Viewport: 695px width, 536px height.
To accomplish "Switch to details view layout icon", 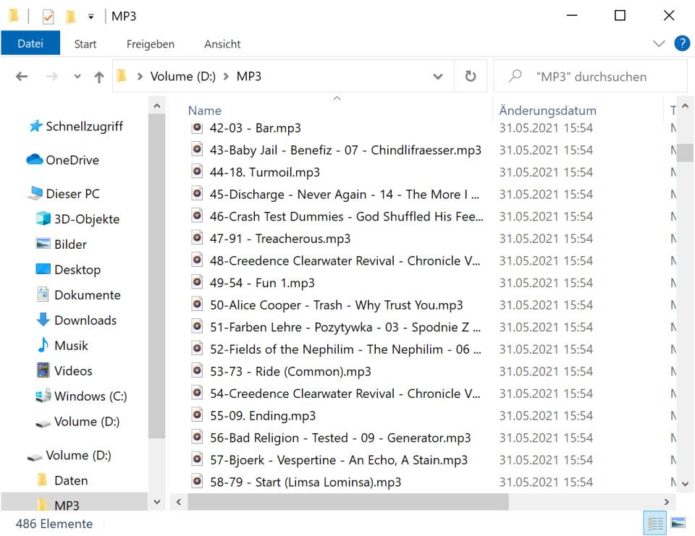I will [655, 523].
